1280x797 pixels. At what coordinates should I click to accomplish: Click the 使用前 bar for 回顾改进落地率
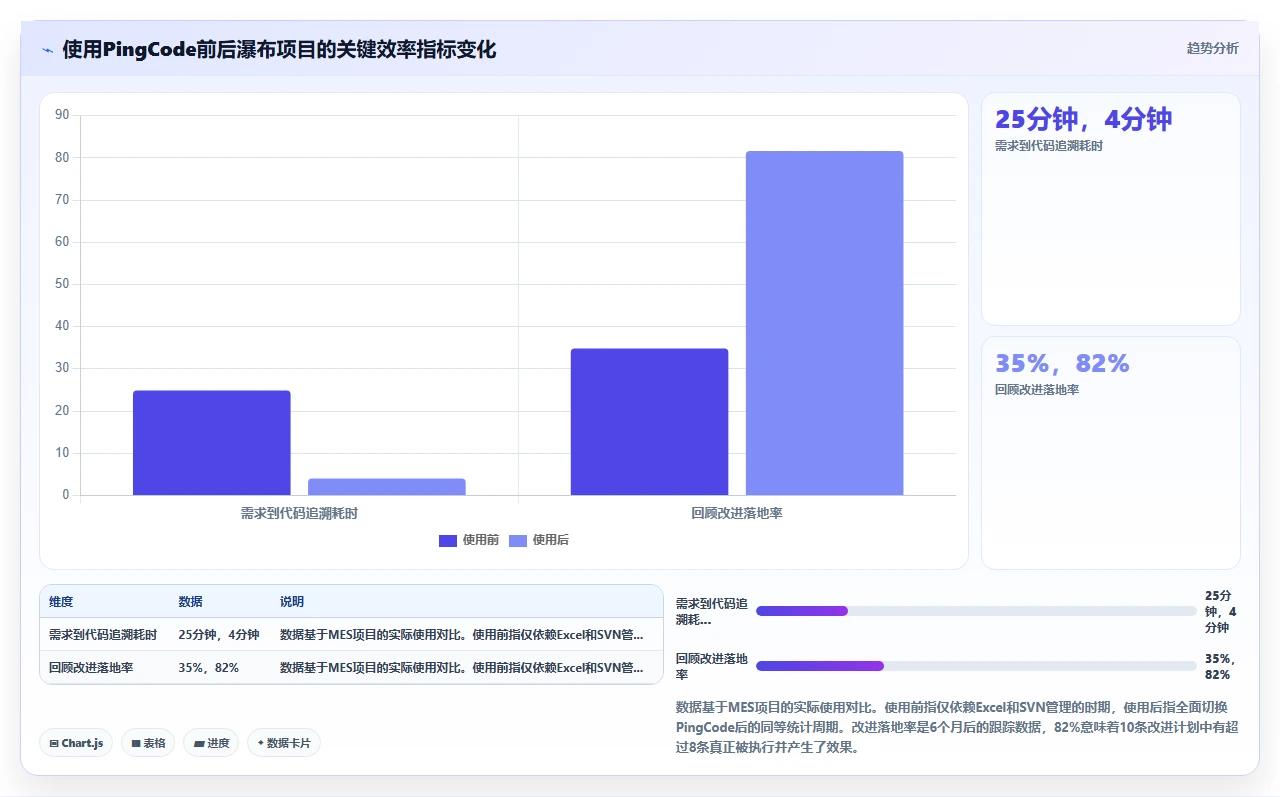point(649,422)
